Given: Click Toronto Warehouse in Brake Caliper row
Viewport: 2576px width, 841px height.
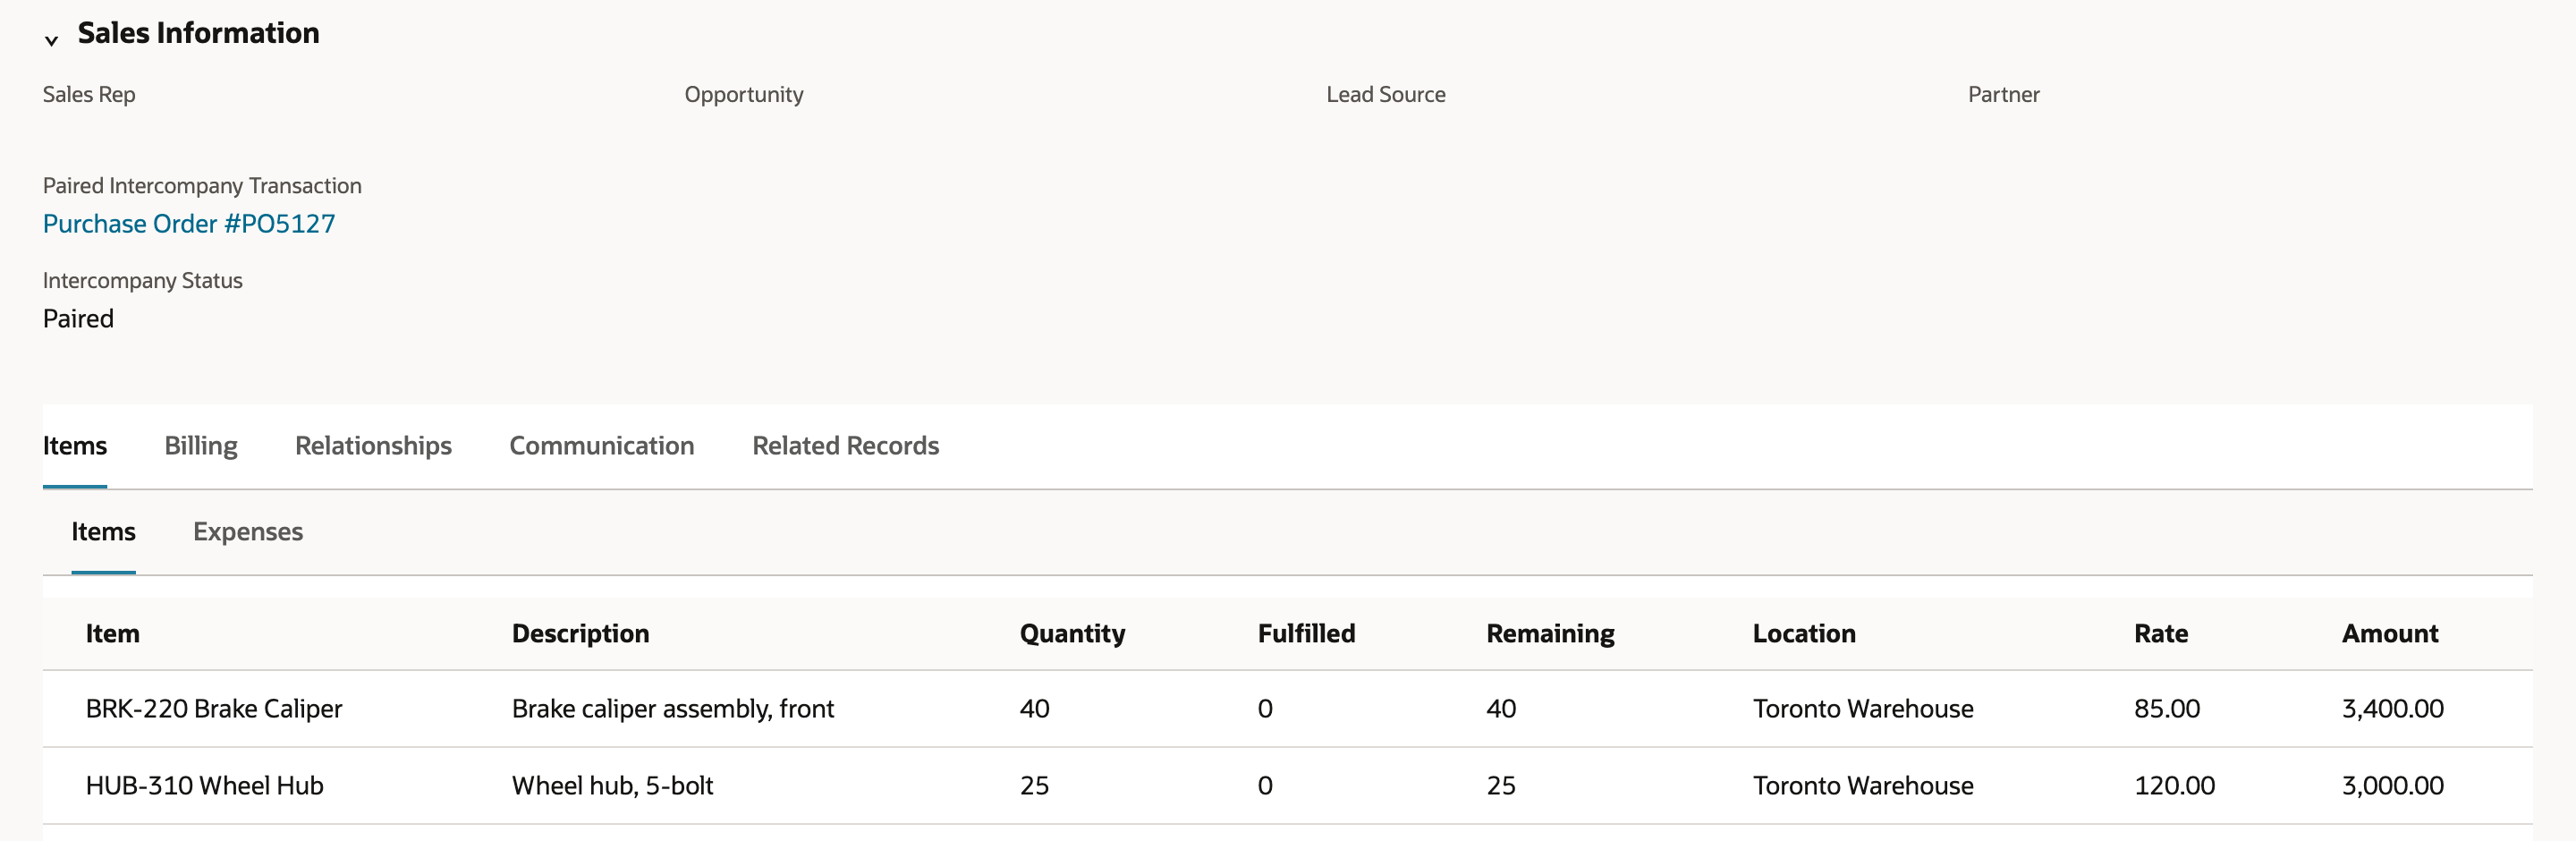Looking at the screenshot, I should pyautogui.click(x=1863, y=708).
